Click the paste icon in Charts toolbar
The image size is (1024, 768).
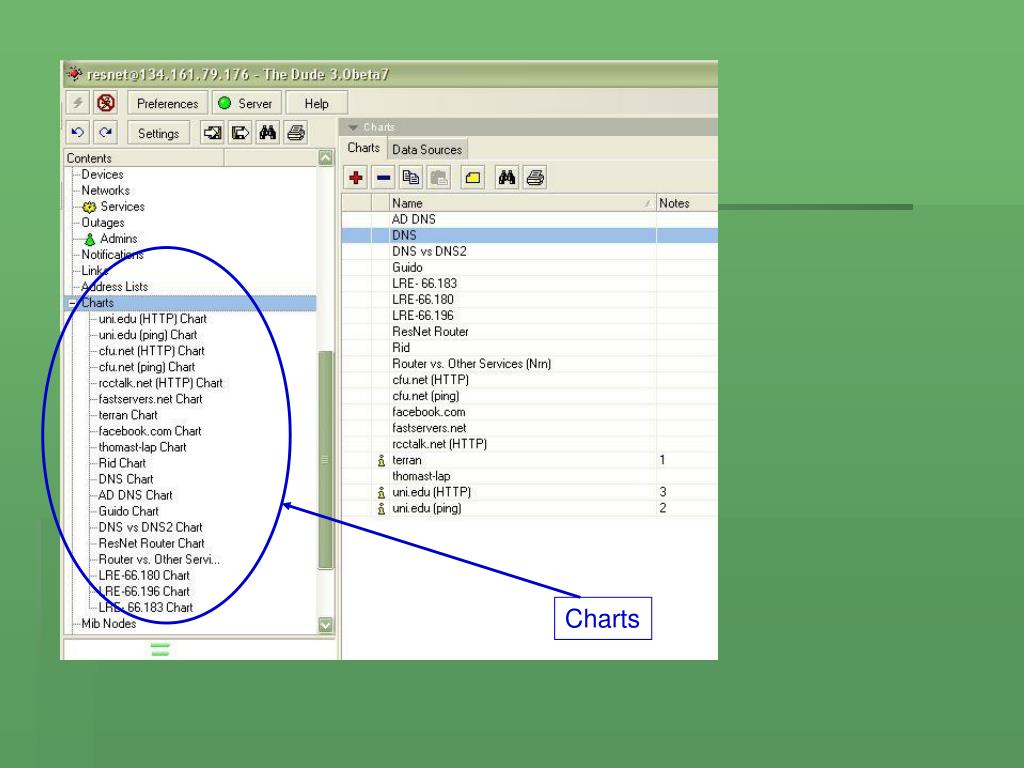(439, 177)
